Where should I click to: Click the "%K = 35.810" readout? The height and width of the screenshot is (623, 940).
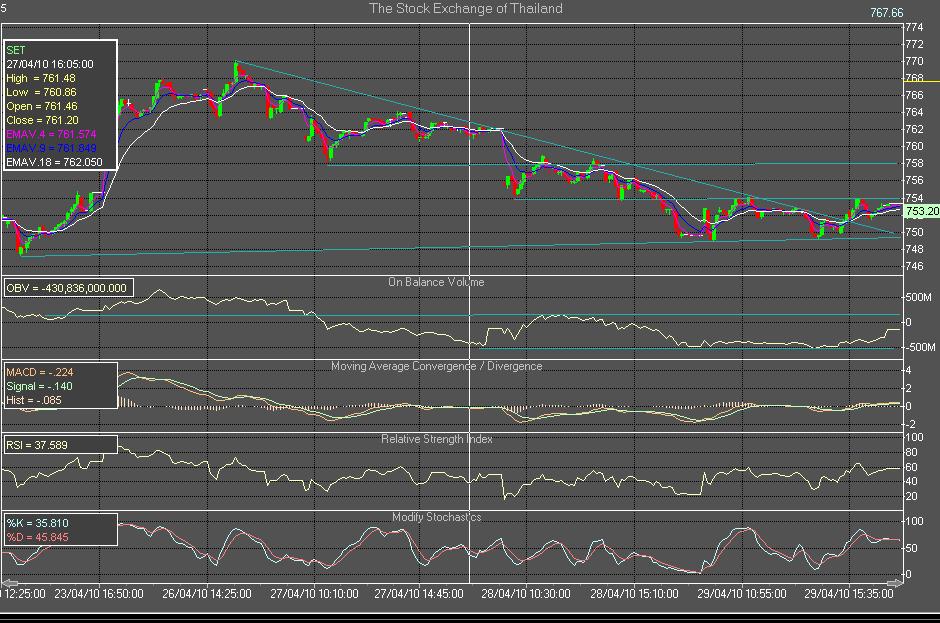point(37,523)
